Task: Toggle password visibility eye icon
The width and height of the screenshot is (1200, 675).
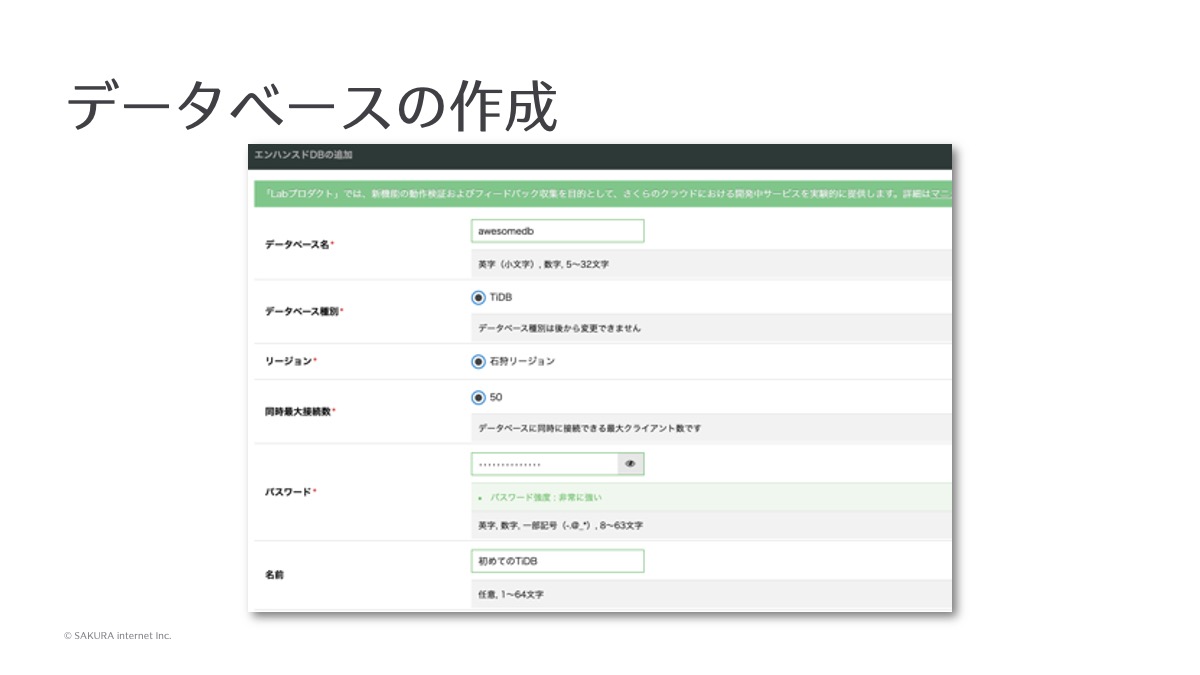Action: 631,464
